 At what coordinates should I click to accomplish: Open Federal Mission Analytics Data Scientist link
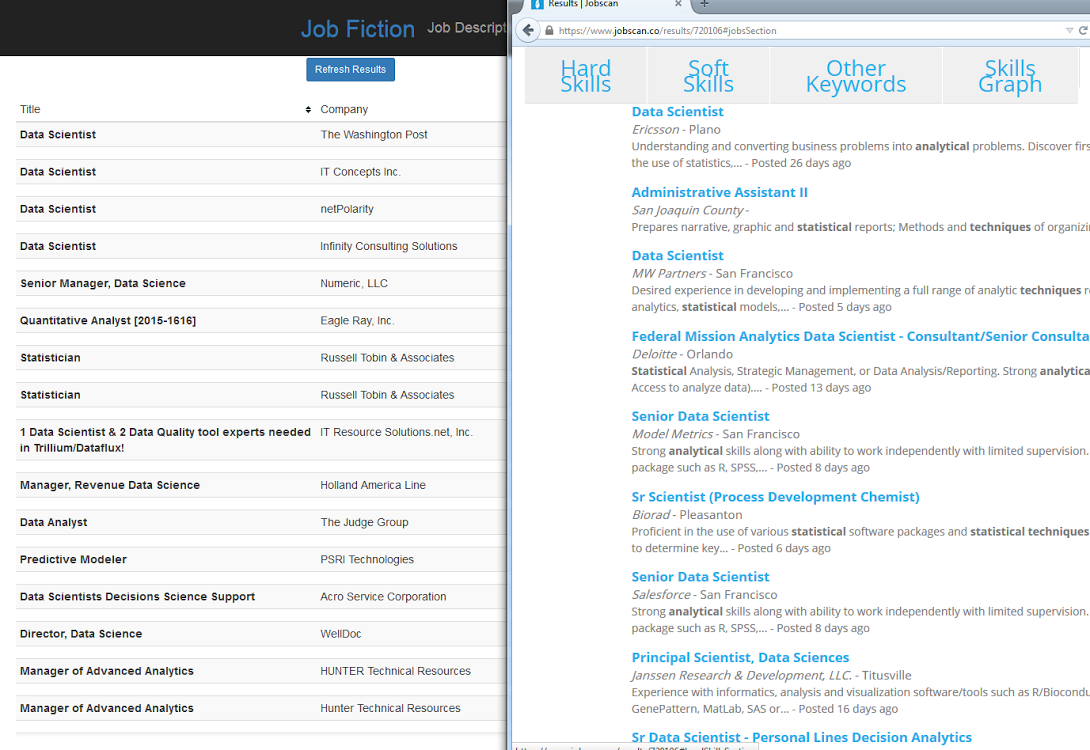click(860, 336)
